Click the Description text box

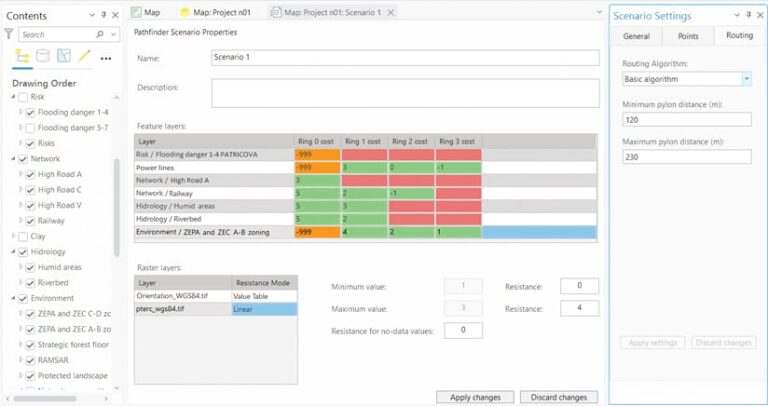(405, 93)
